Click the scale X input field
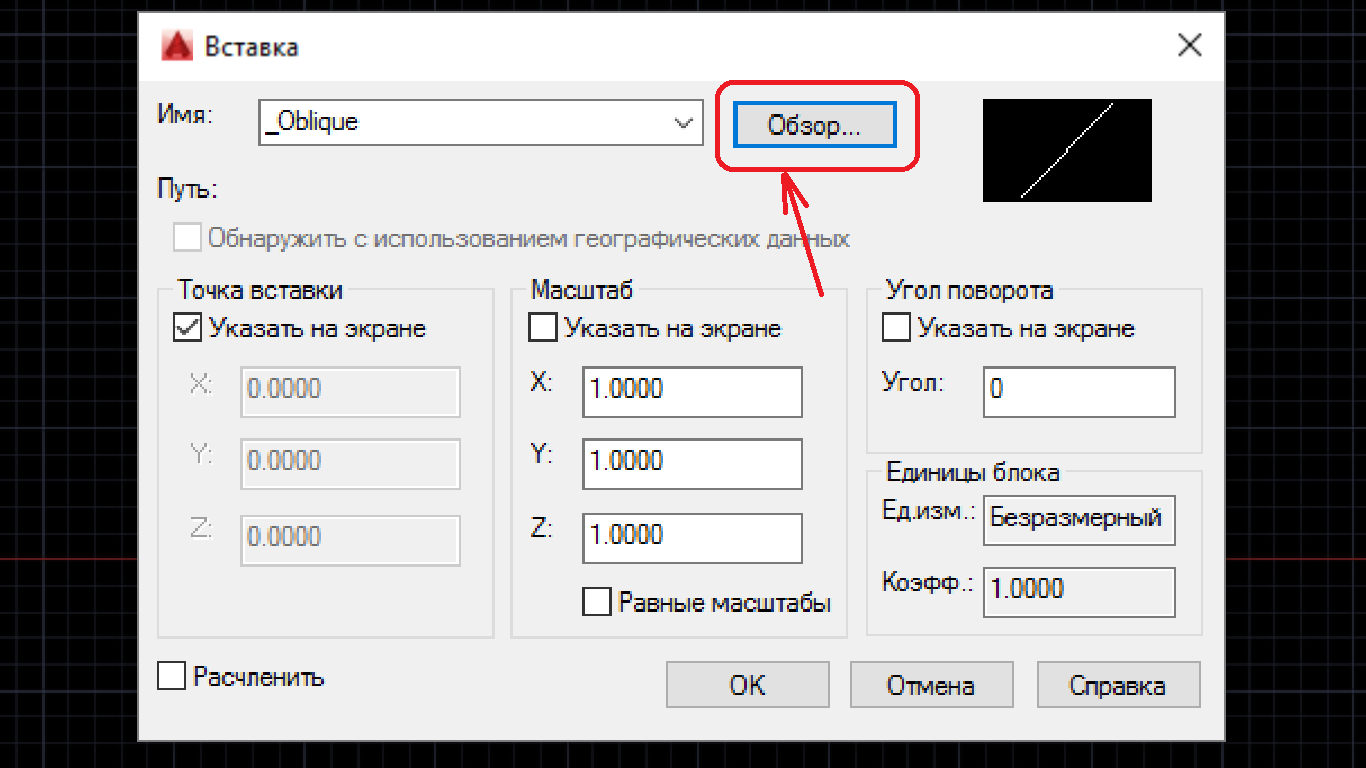 [692, 391]
